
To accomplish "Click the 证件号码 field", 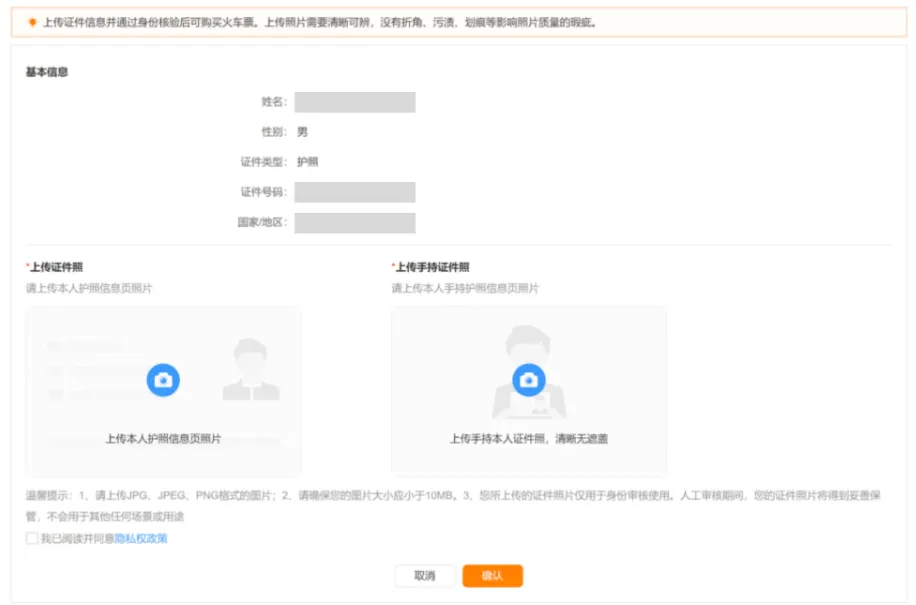I will [355, 192].
